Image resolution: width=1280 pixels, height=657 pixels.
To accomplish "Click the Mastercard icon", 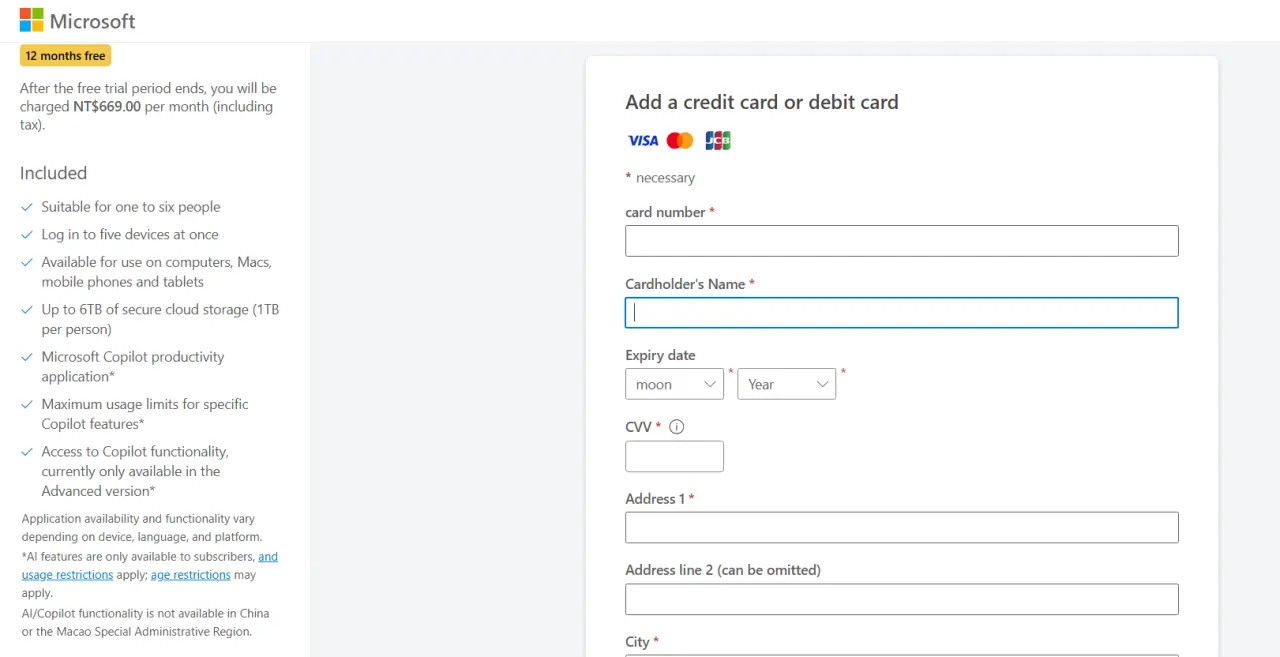I will coord(680,141).
